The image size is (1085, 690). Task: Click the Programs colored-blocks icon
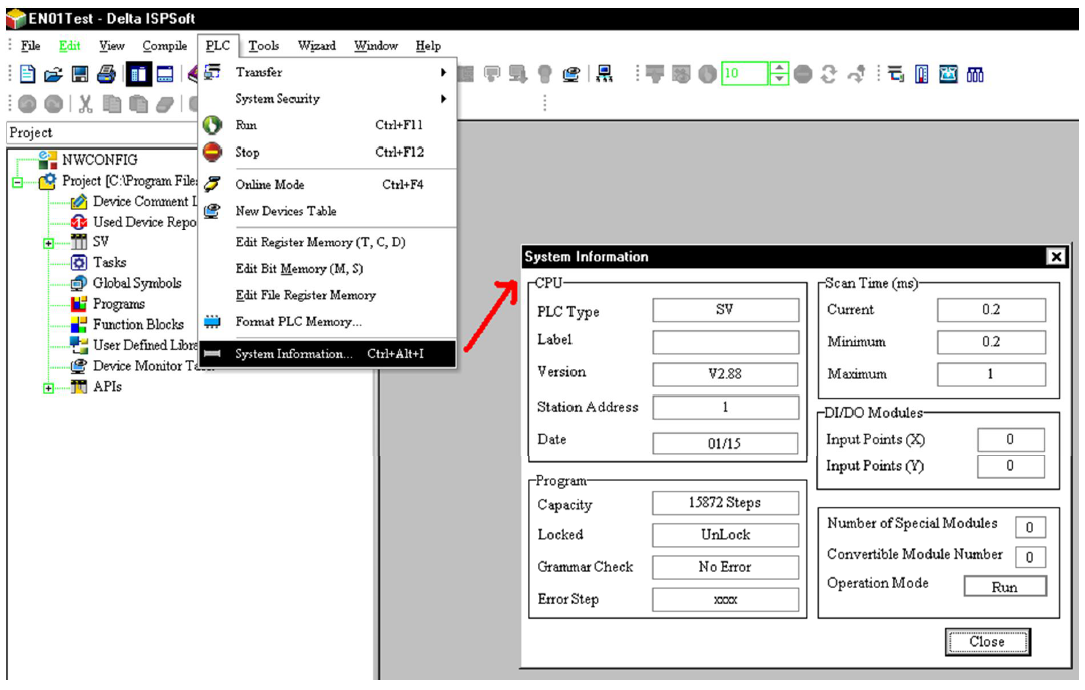[x=79, y=304]
